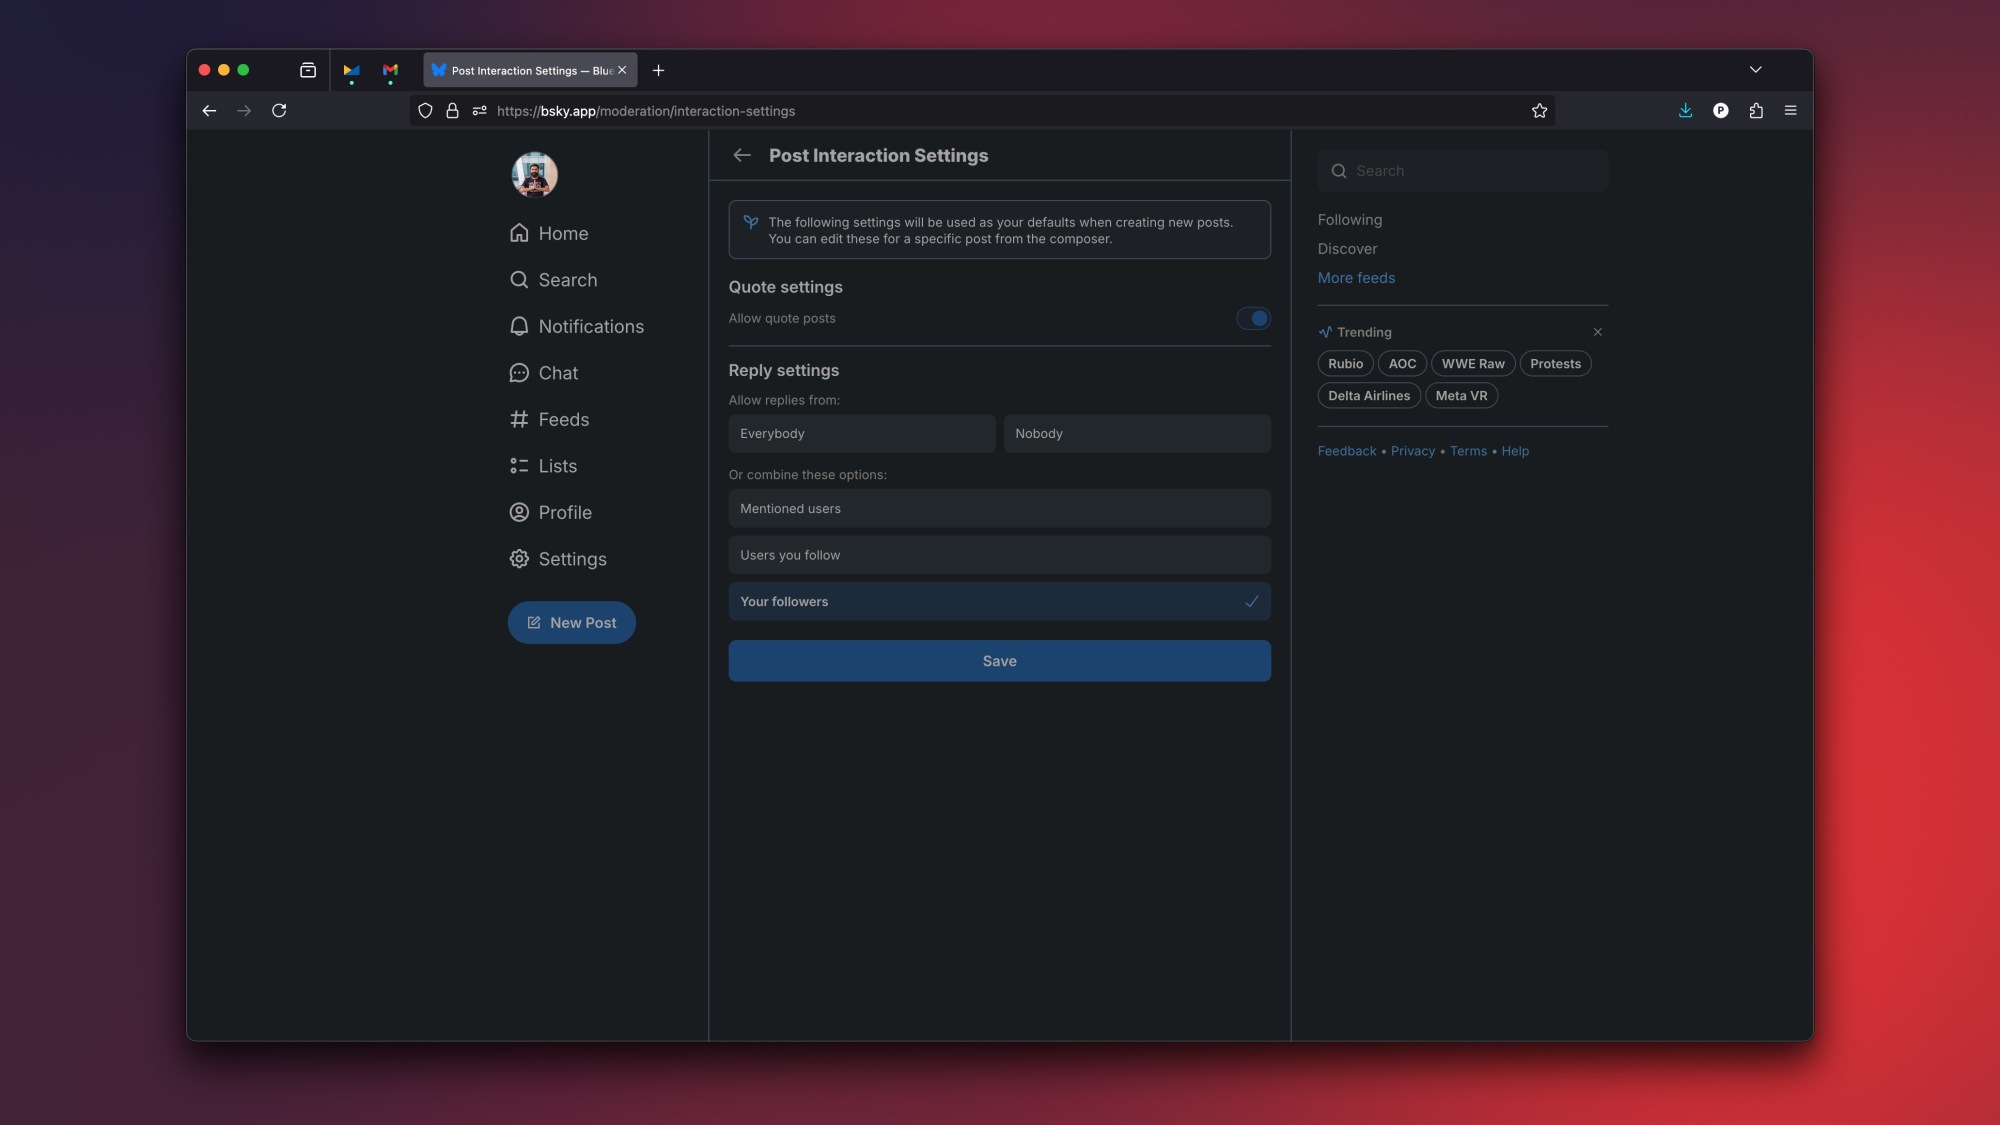The image size is (2000, 1125).
Task: Open browser hamburger menu
Action: coord(1790,111)
